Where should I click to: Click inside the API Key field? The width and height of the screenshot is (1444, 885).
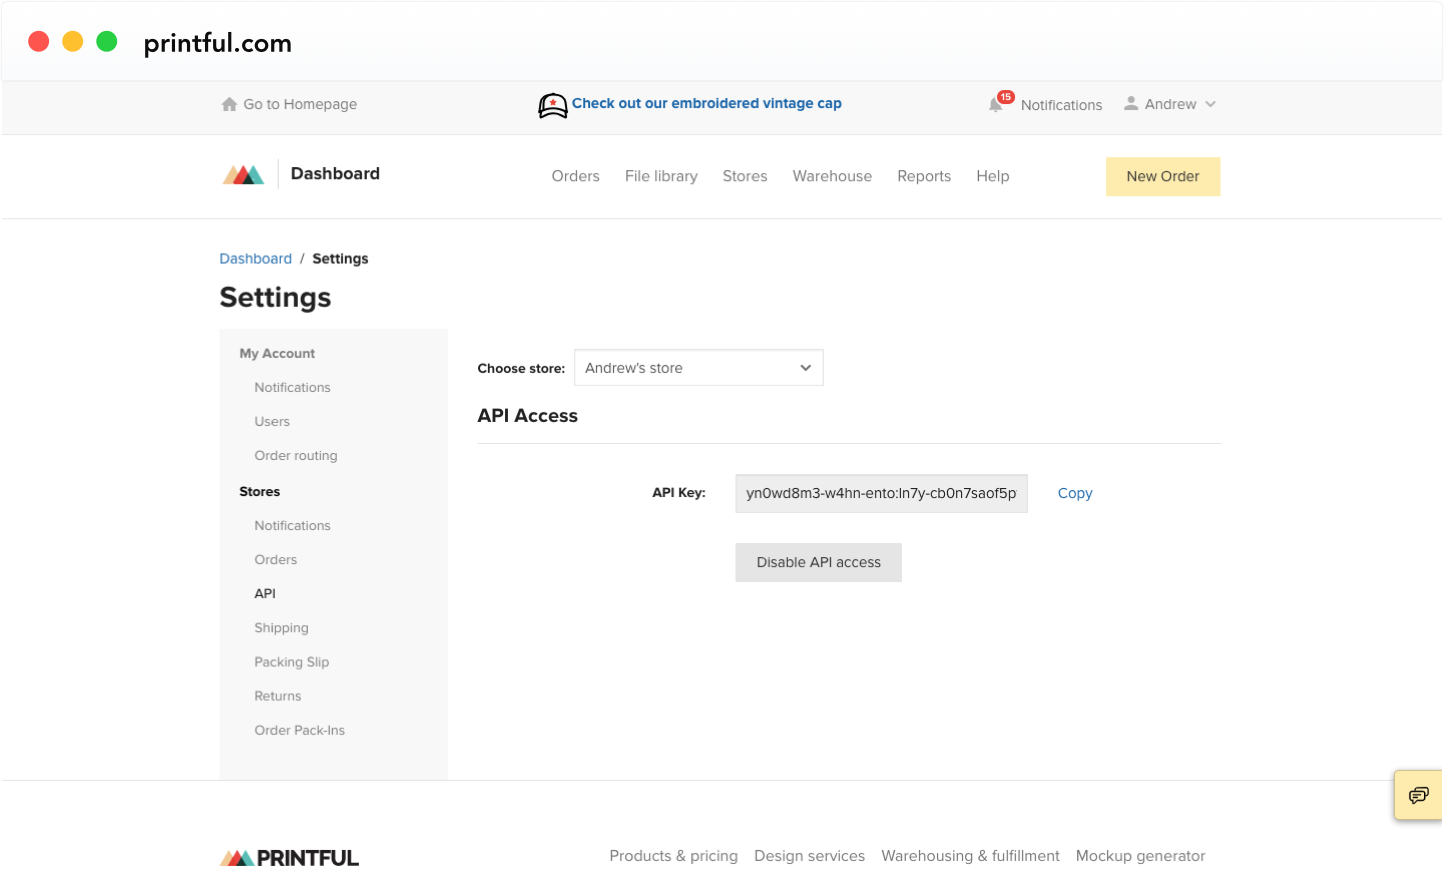point(881,493)
